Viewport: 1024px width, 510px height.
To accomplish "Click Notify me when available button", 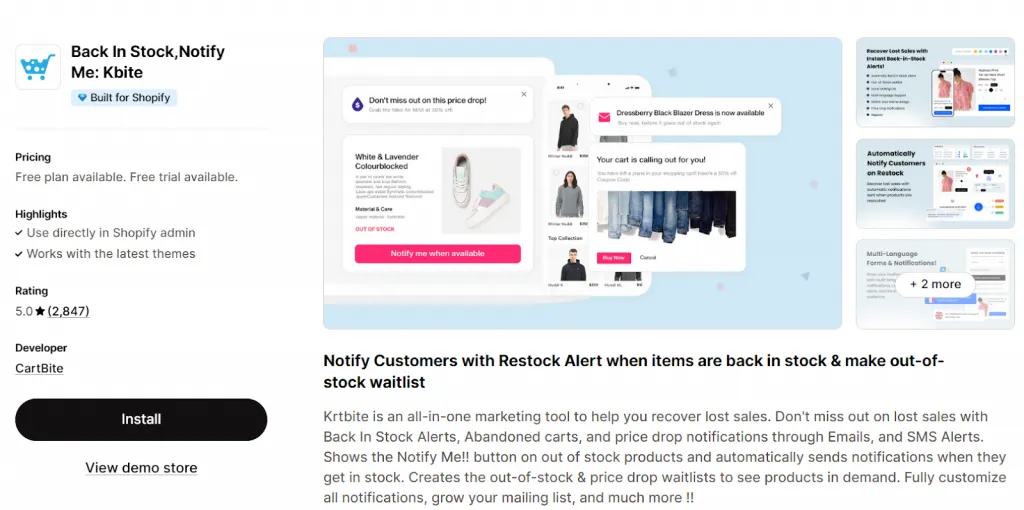I will 438,253.
